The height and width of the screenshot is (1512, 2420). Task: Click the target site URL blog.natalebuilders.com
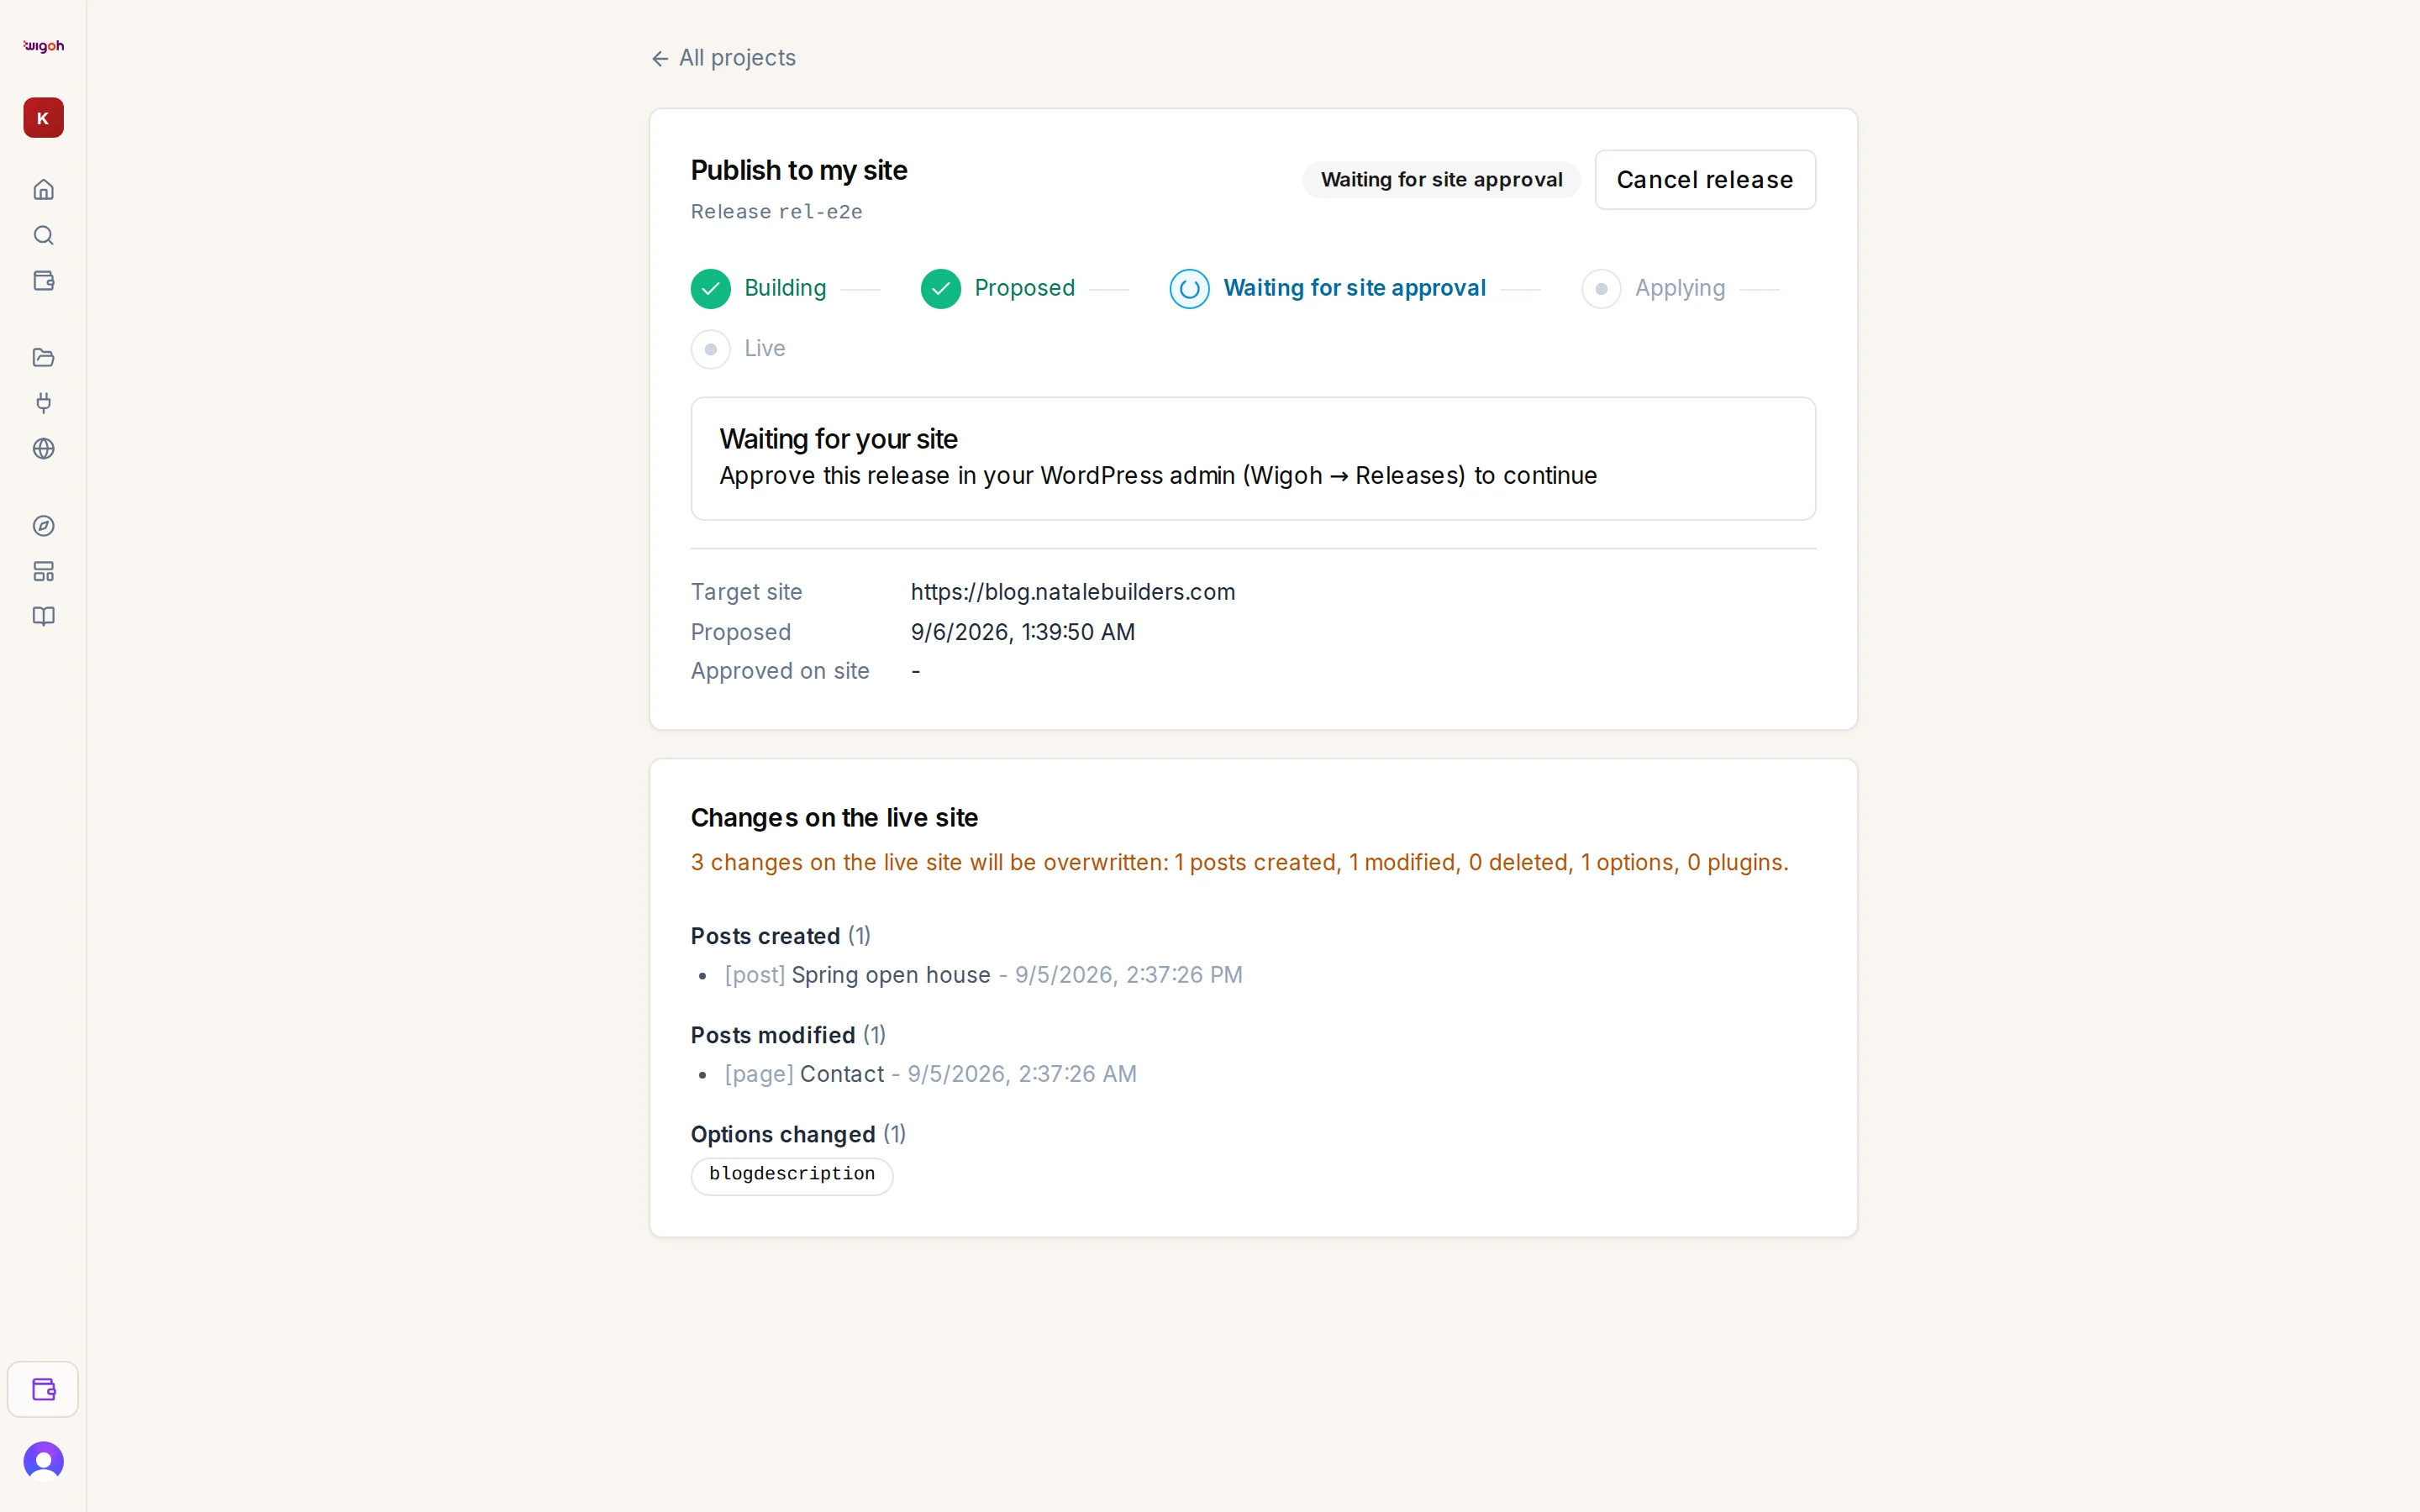(1072, 592)
